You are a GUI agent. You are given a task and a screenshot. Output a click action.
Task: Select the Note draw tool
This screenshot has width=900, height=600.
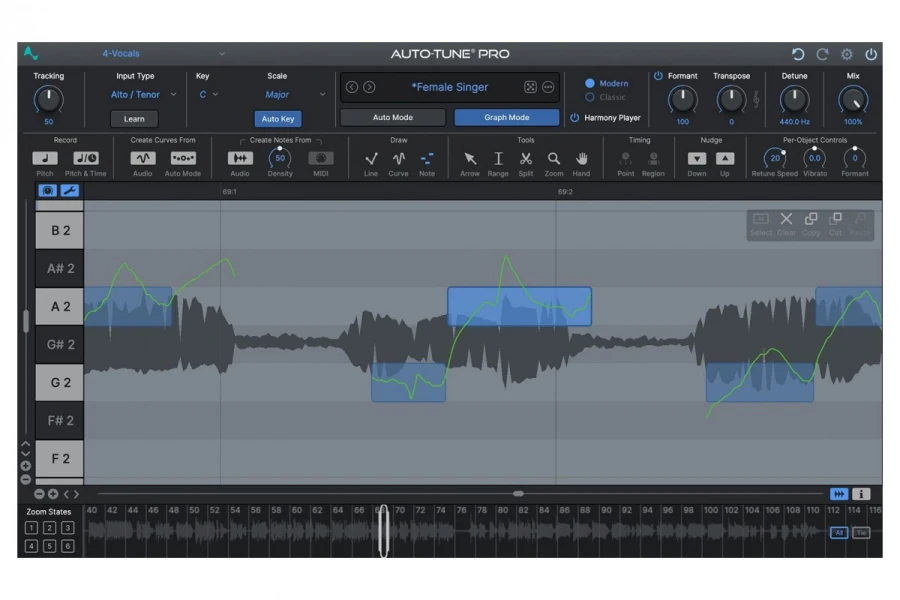427,158
